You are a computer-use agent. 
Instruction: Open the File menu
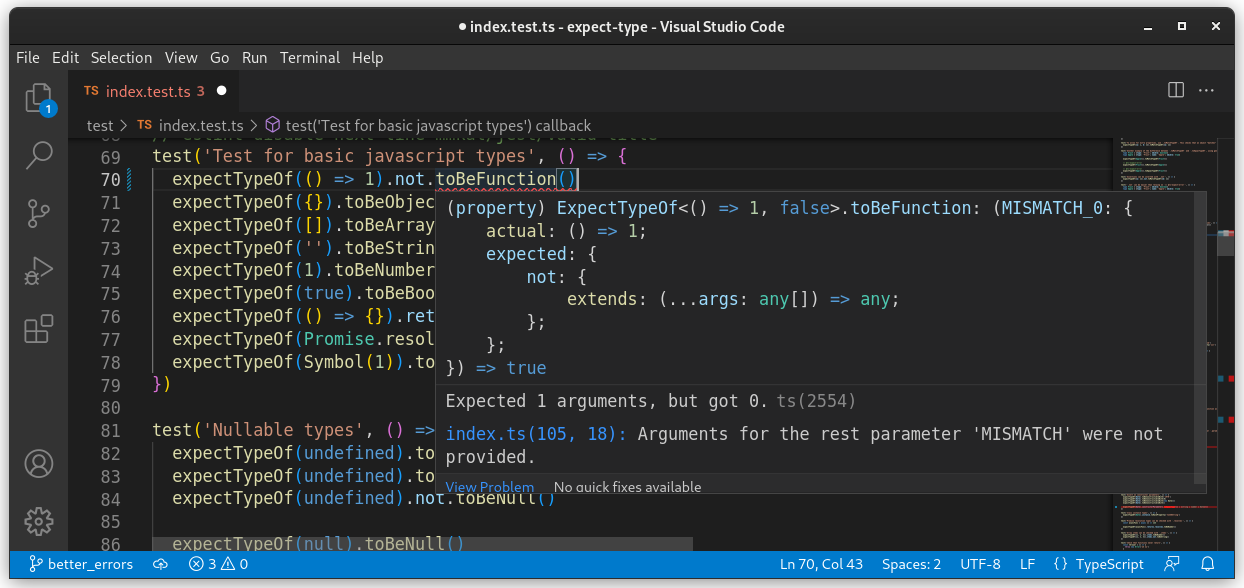[28, 58]
